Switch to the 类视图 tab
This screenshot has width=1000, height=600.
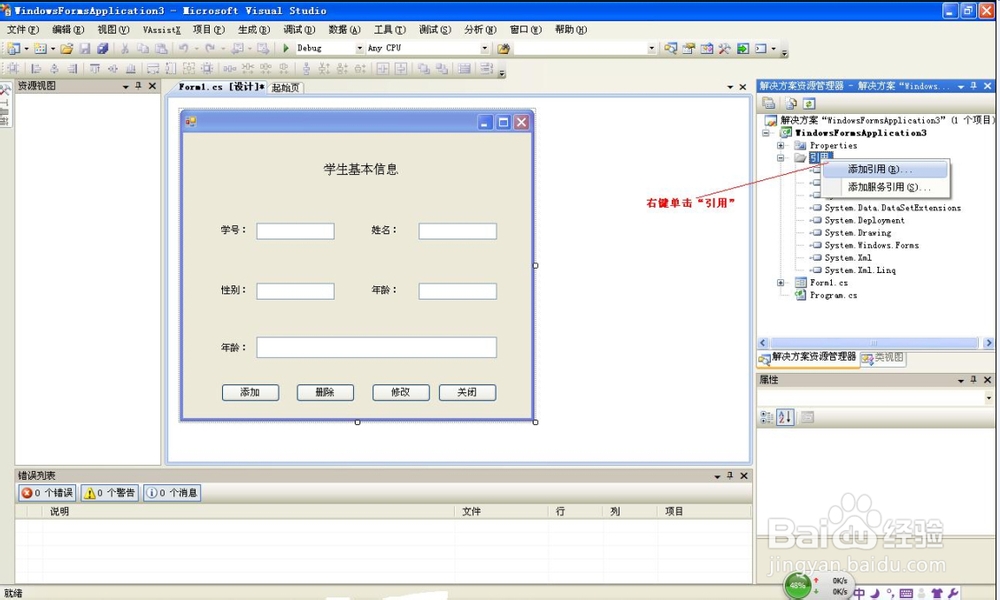[881, 359]
